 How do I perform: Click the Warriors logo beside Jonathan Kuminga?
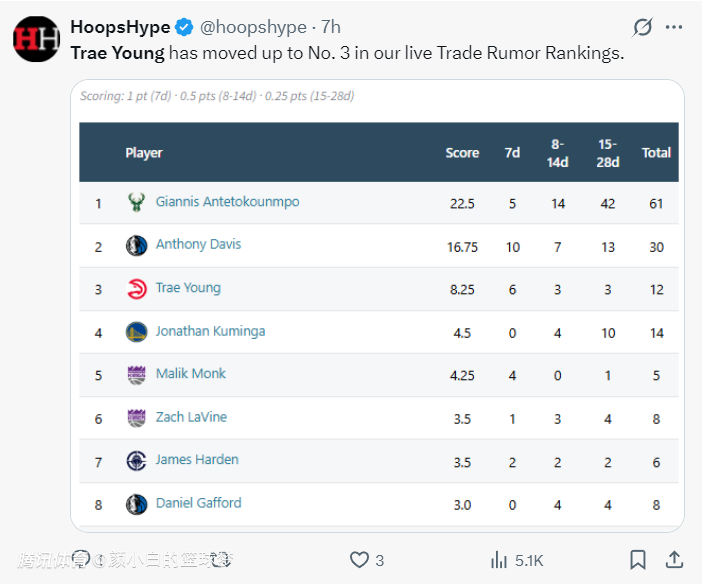coord(137,332)
